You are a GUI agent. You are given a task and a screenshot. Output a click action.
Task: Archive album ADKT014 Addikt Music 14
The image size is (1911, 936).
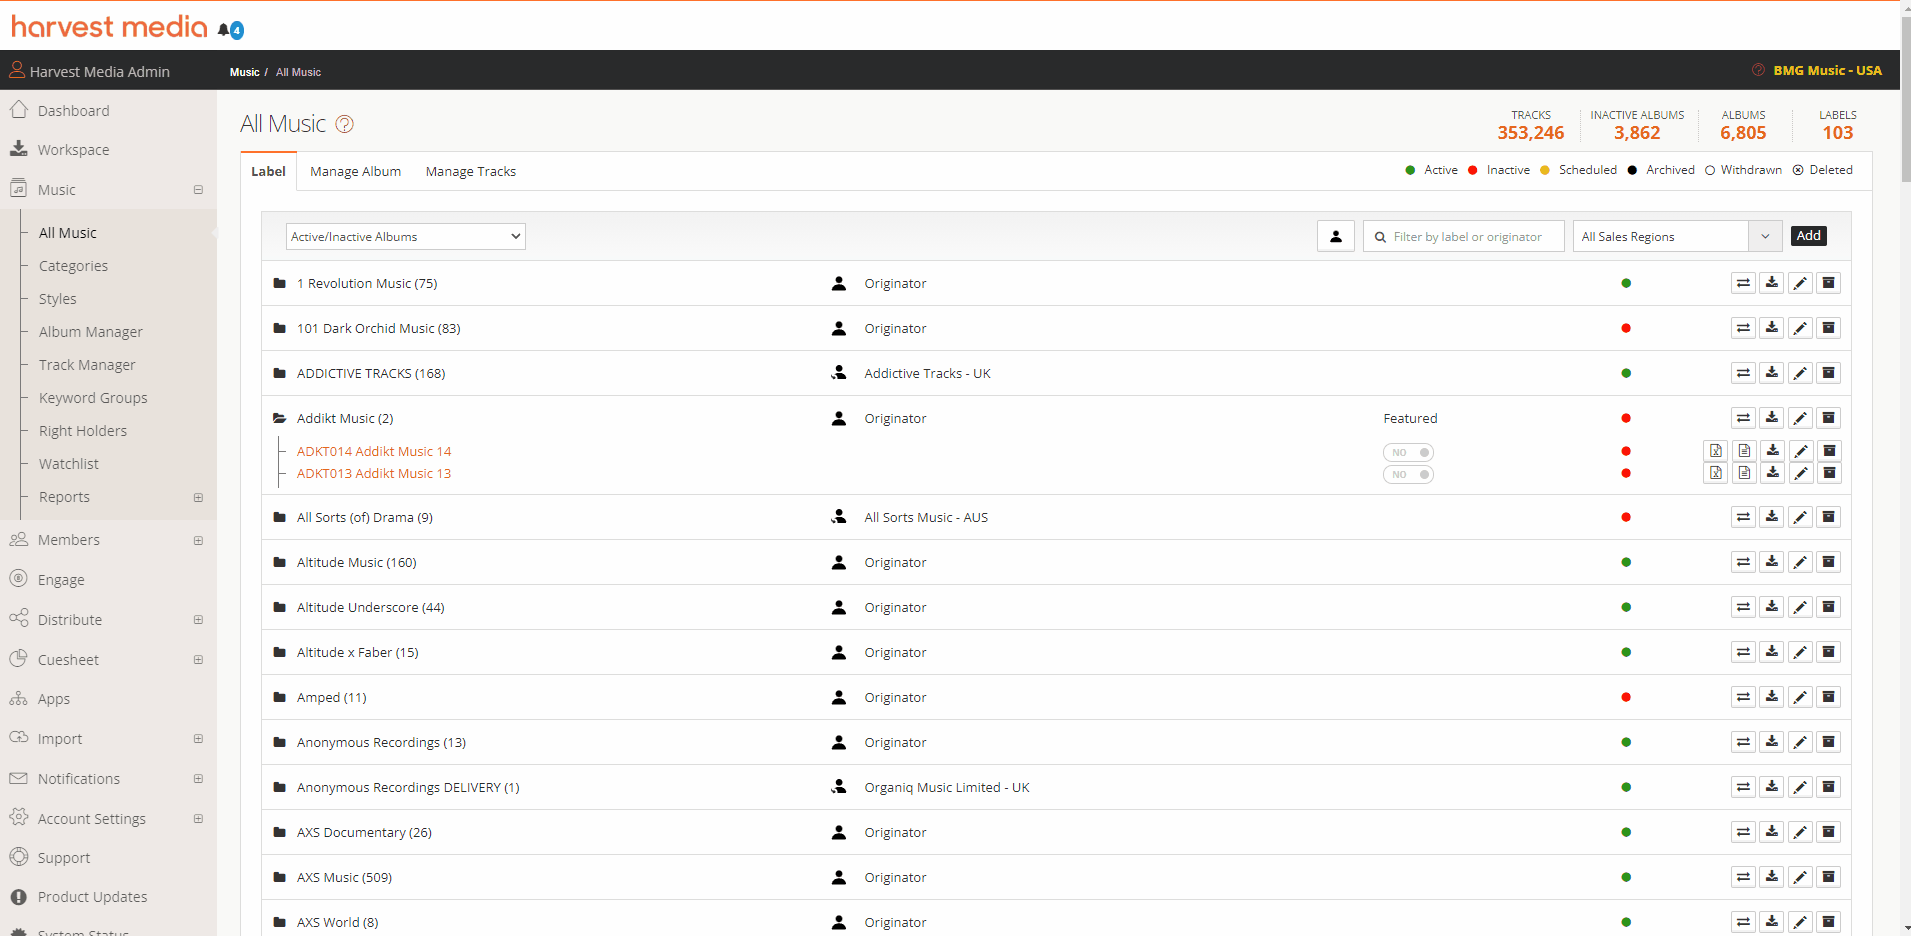click(x=1830, y=451)
